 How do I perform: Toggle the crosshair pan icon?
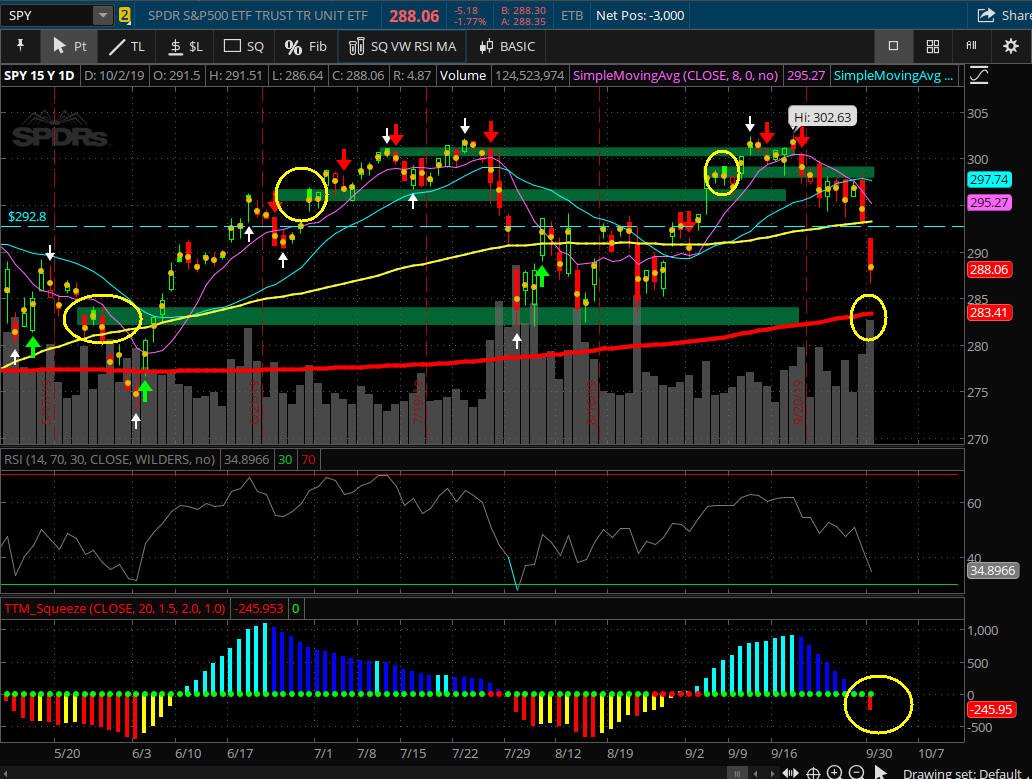coord(813,773)
